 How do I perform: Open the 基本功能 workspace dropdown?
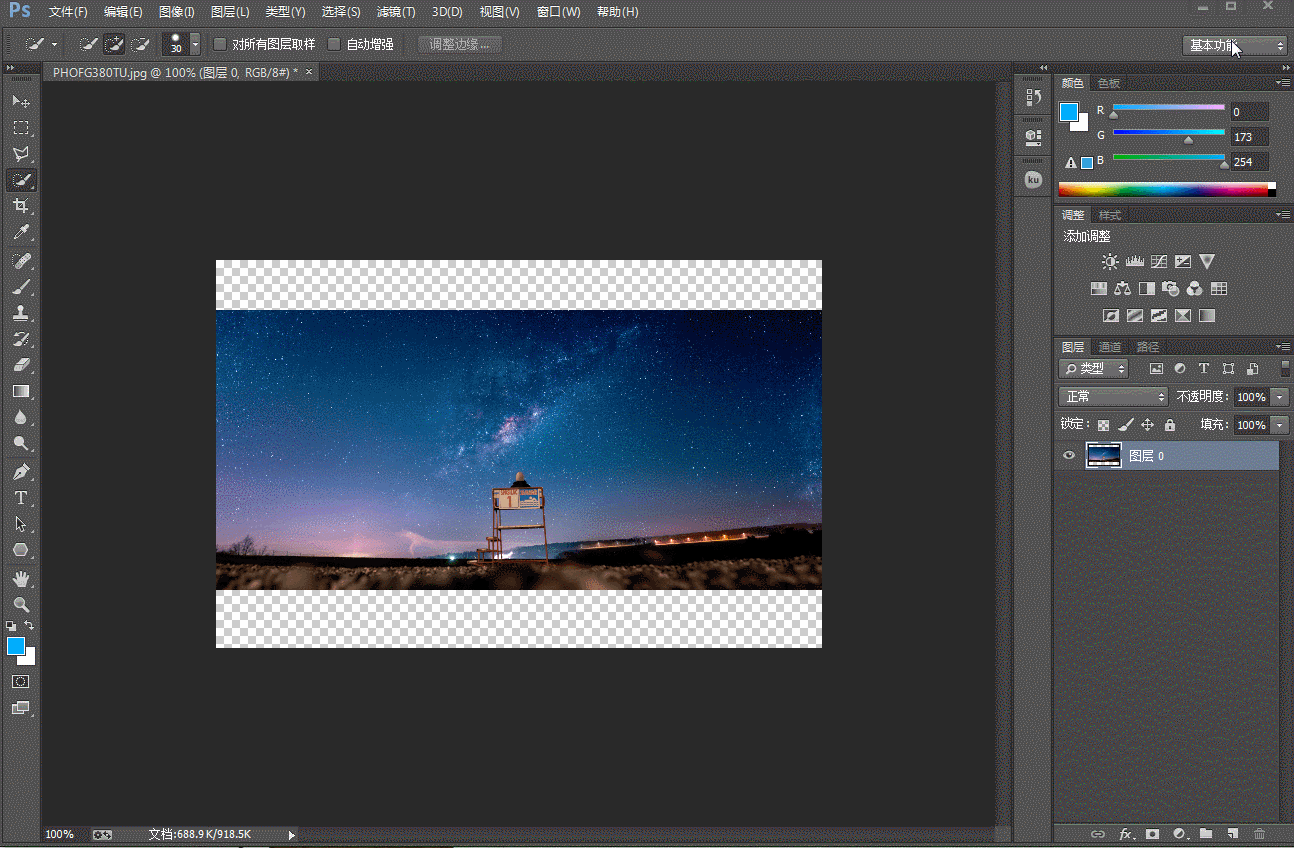pyautogui.click(x=1236, y=45)
